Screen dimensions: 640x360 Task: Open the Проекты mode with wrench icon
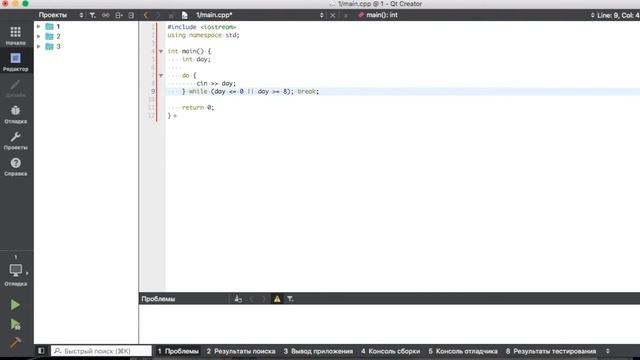[x=16, y=140]
